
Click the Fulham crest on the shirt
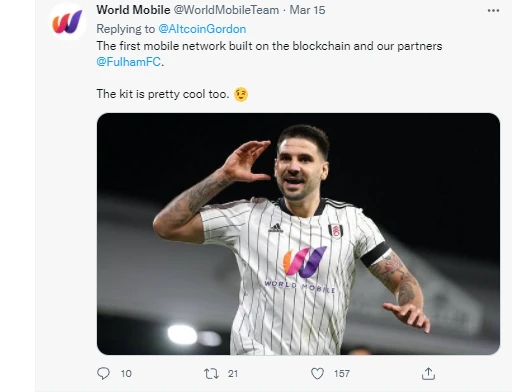coord(336,231)
